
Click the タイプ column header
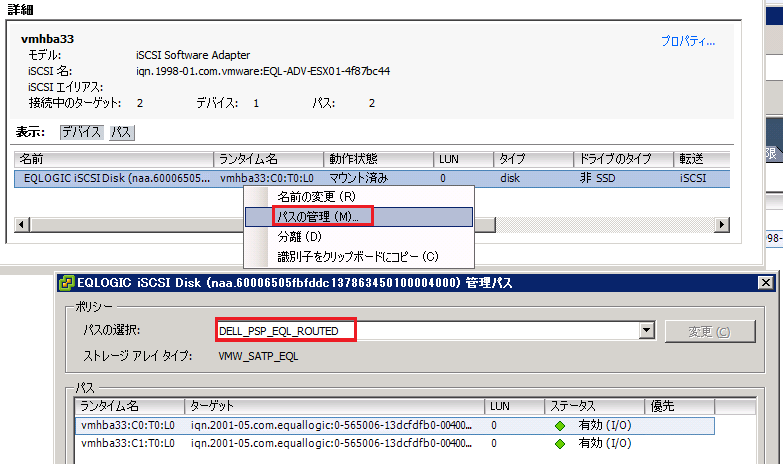[533, 159]
